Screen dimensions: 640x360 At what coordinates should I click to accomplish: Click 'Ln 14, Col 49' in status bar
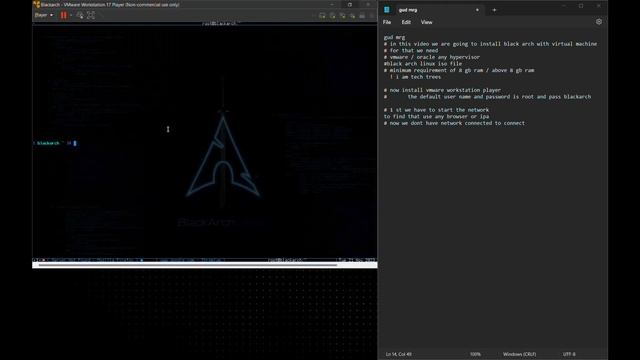point(399,354)
